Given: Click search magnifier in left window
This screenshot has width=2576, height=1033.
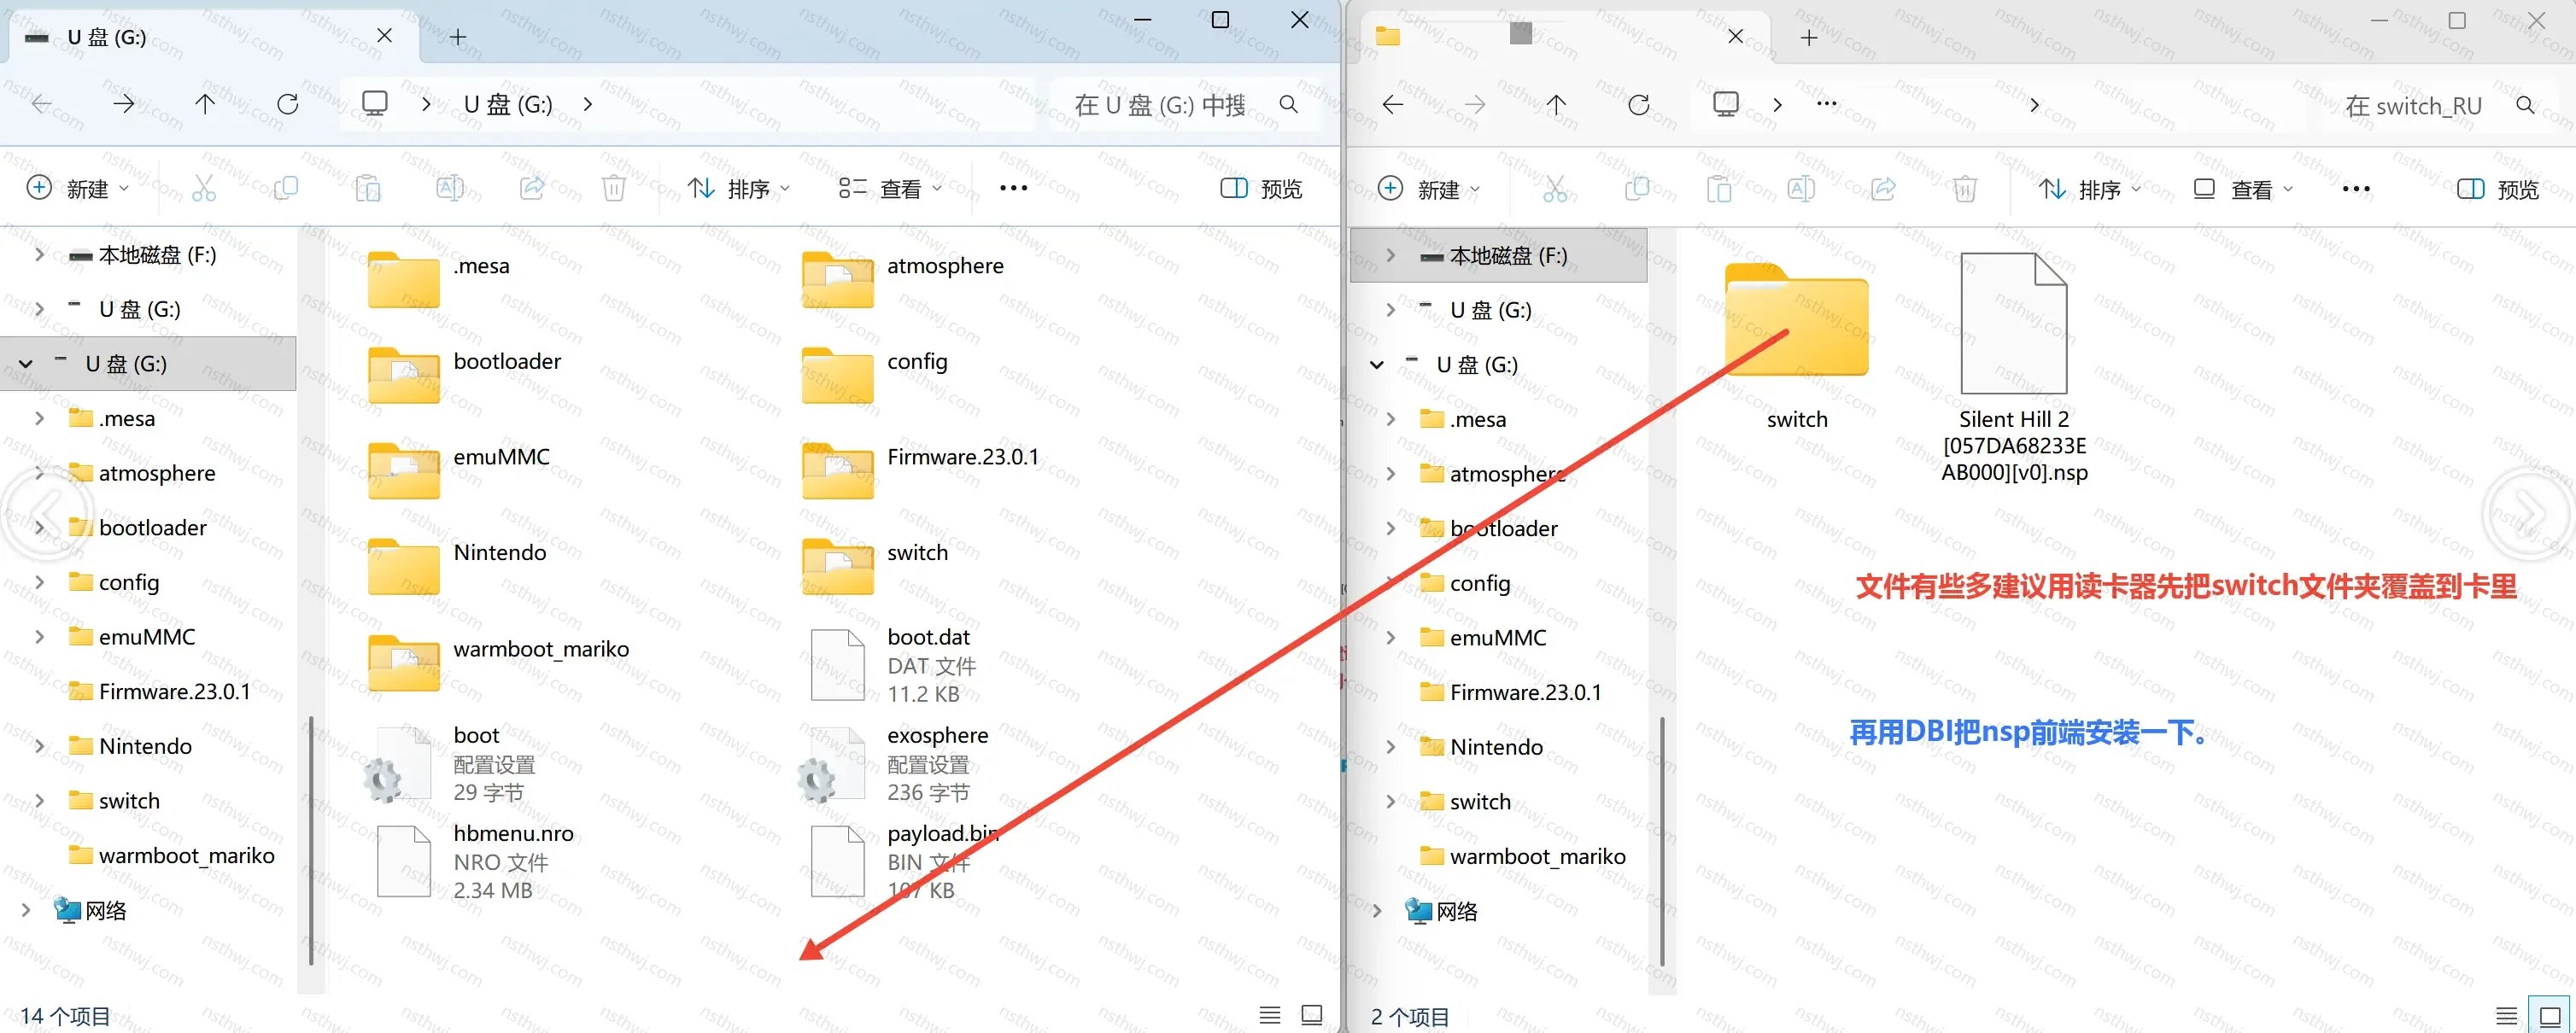Looking at the screenshot, I should point(1289,105).
